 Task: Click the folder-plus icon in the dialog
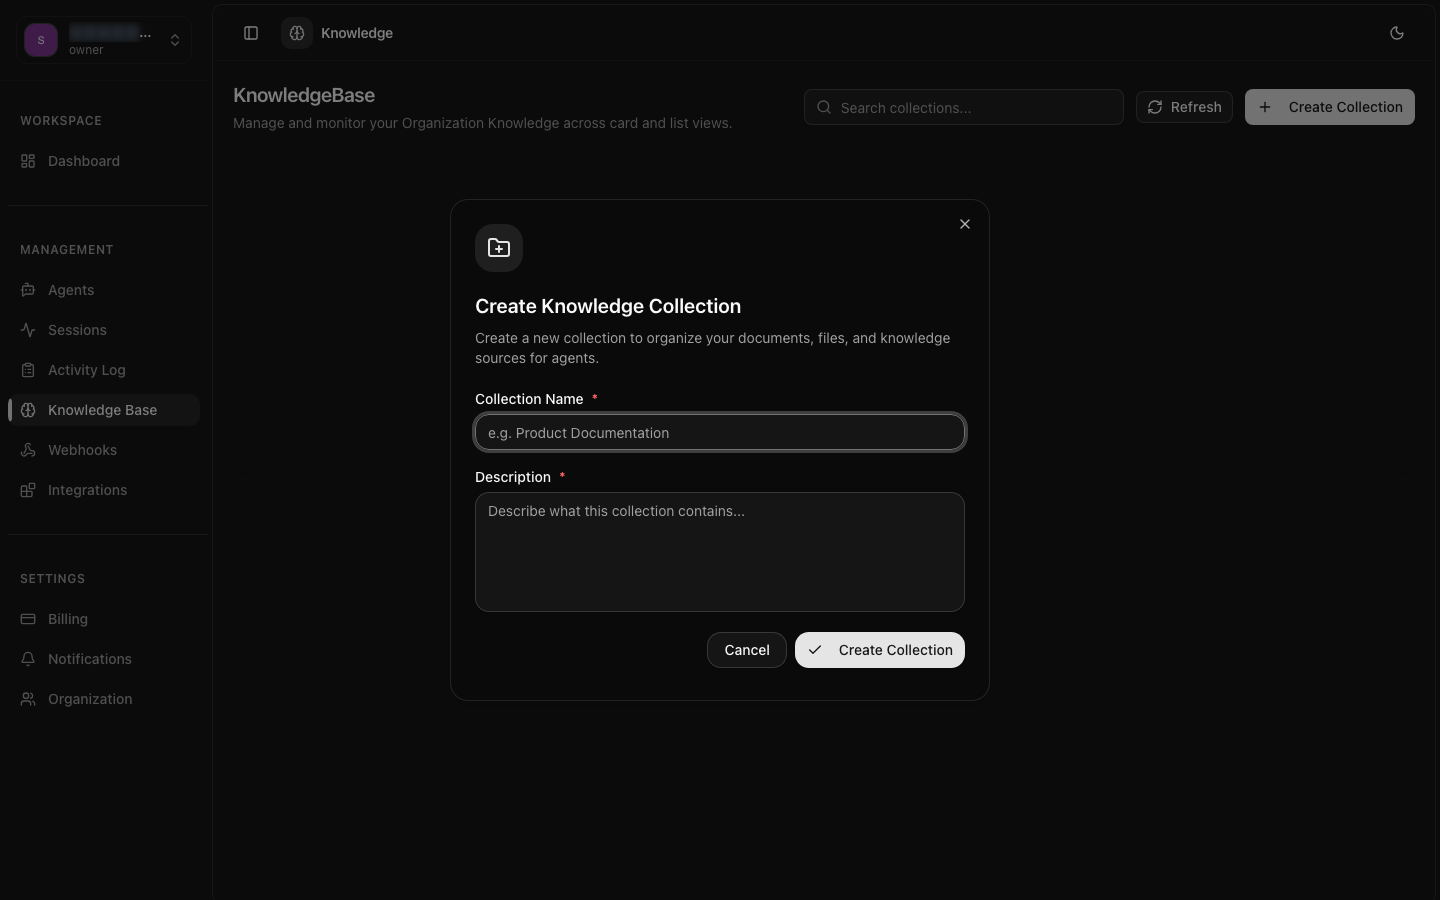tap(499, 248)
